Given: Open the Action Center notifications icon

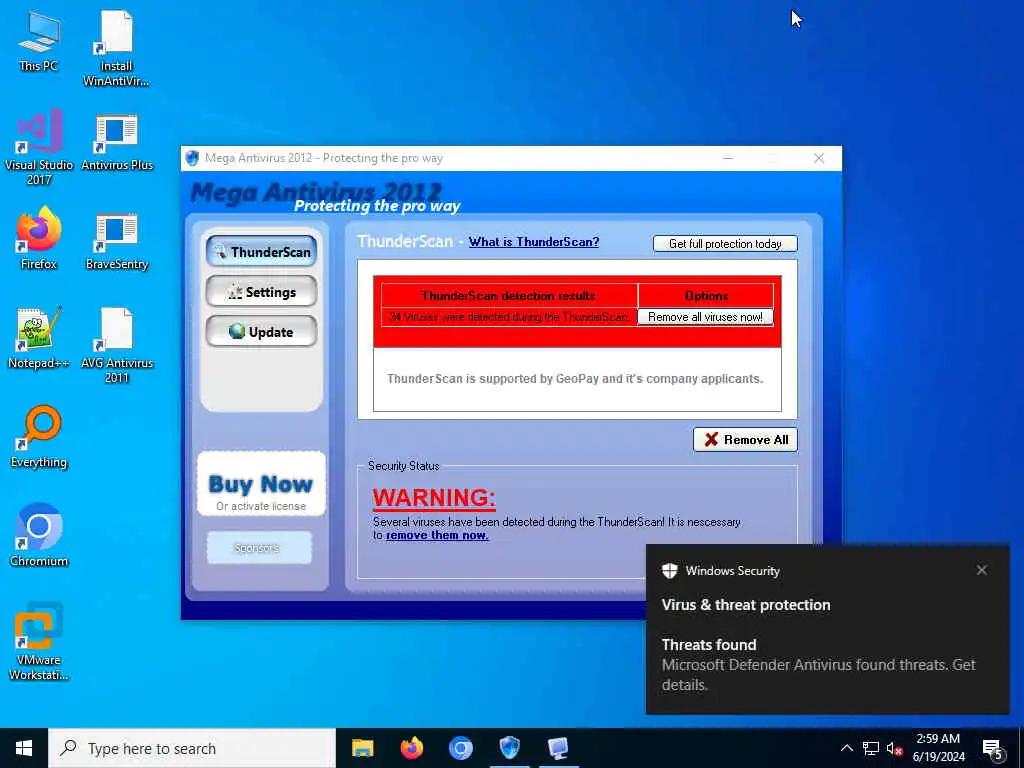Looking at the screenshot, I should (993, 749).
